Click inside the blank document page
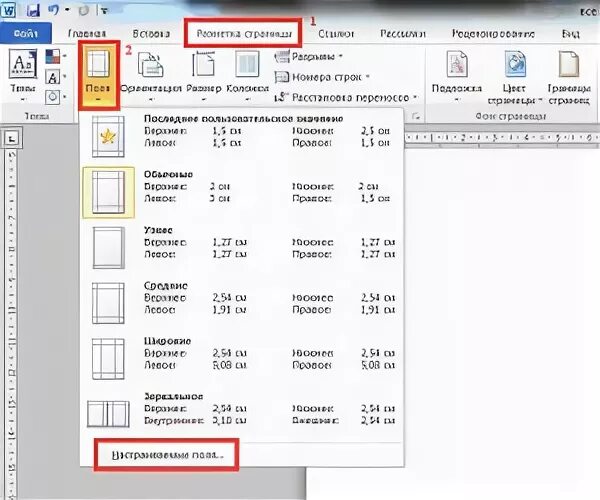 (501, 321)
